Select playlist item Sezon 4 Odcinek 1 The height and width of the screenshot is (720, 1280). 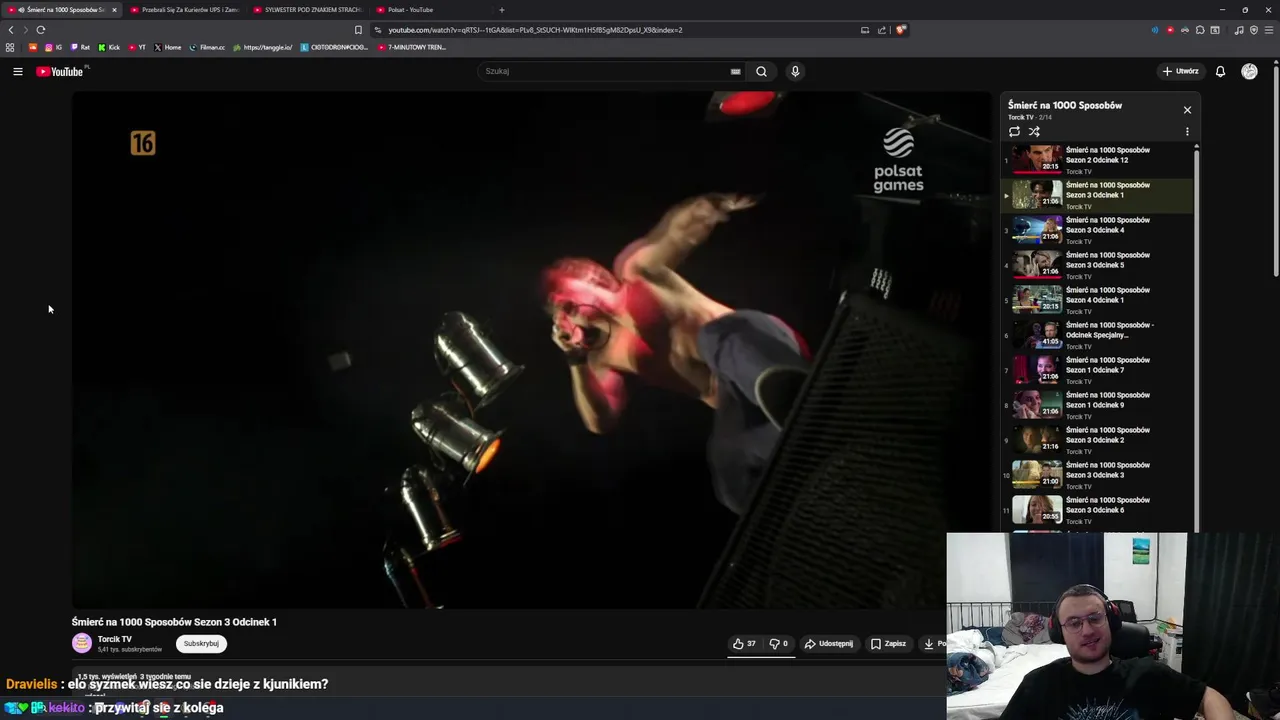pos(1097,300)
